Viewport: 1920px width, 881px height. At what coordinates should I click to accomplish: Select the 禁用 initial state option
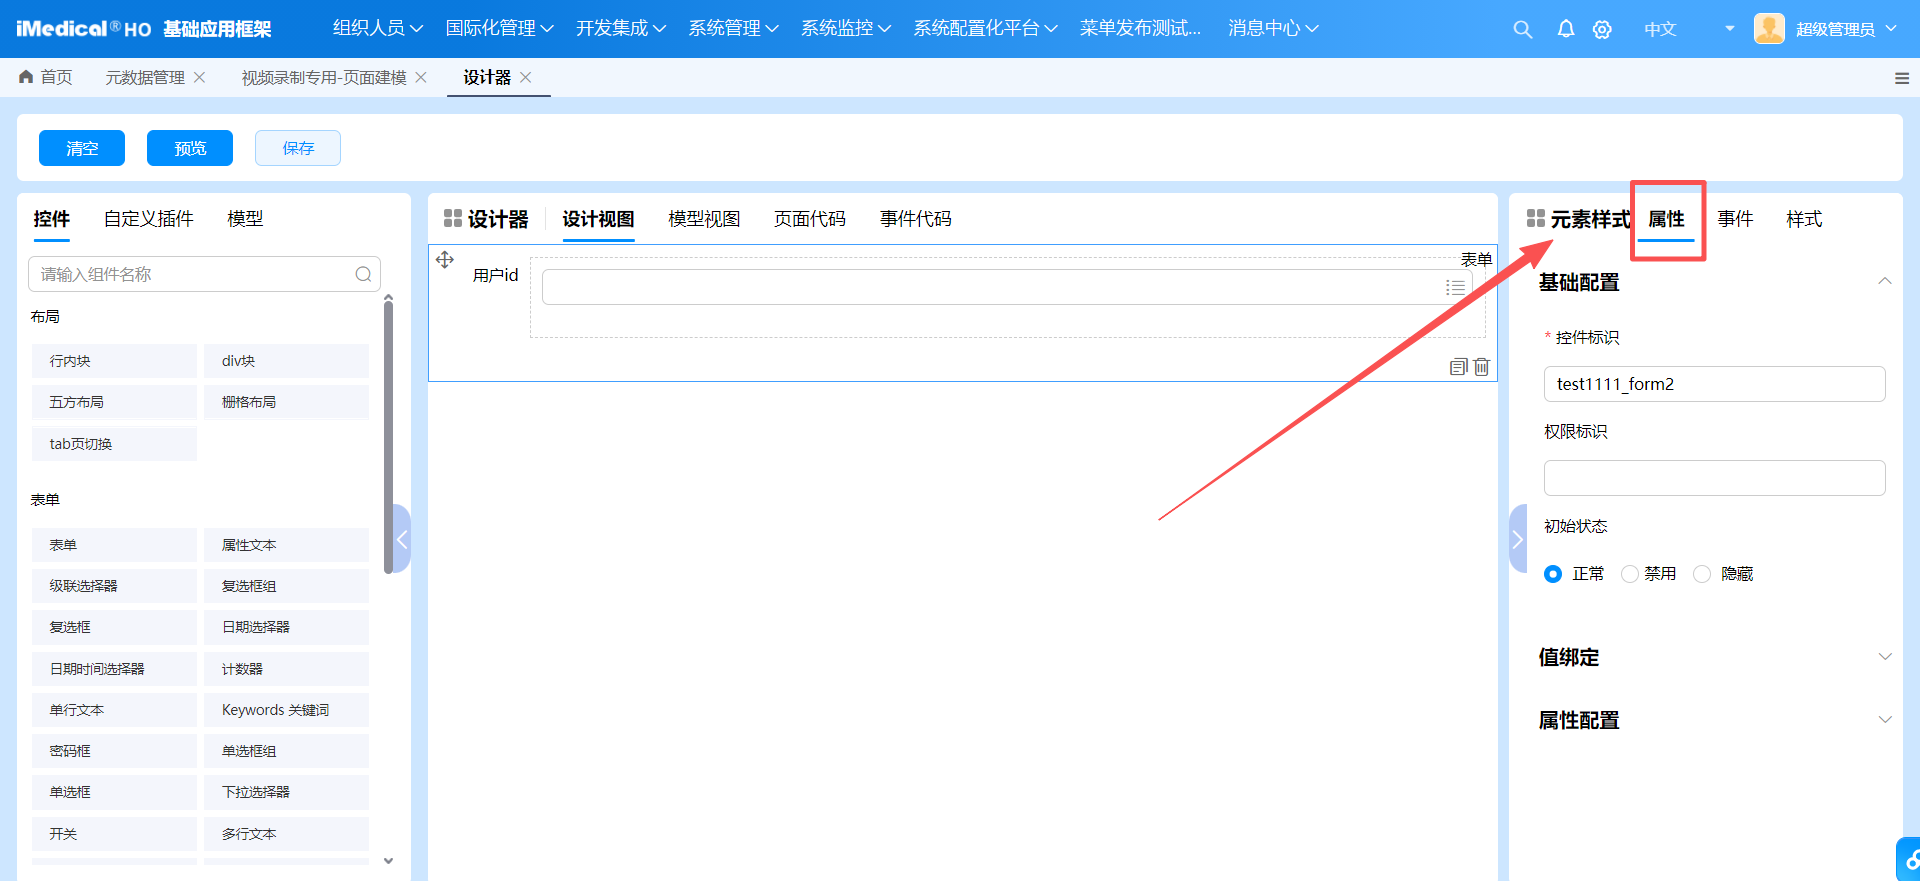click(1630, 574)
